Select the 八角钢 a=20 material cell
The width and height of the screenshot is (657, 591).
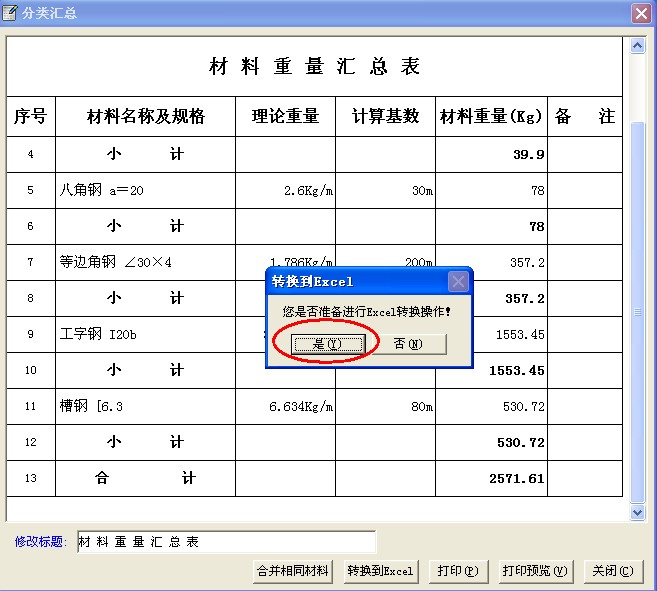pos(145,190)
